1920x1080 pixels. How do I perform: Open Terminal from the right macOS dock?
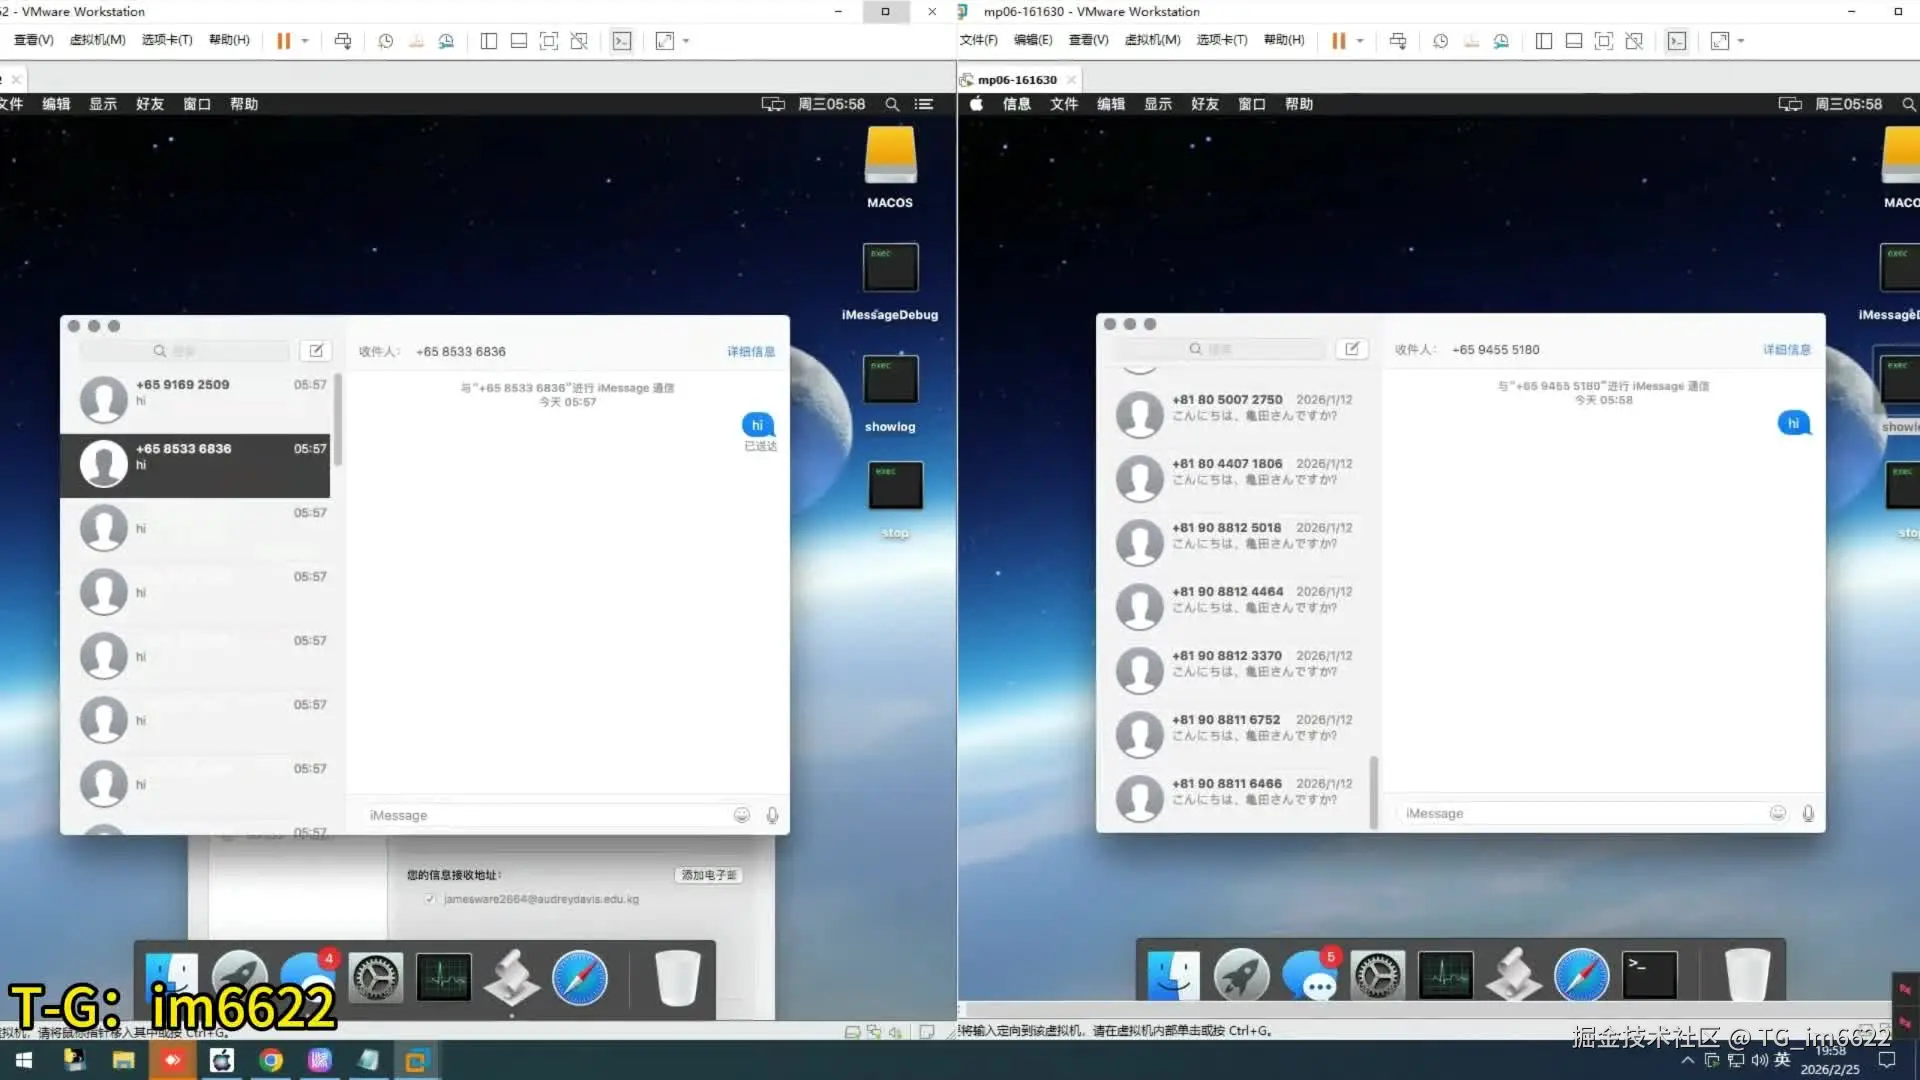click(1649, 974)
